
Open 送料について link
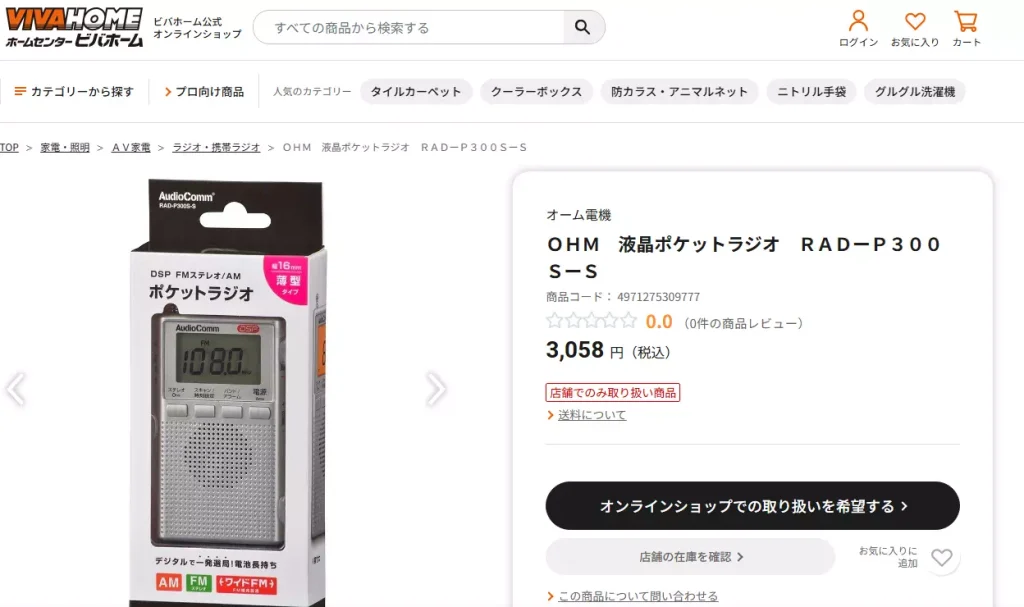pos(592,415)
